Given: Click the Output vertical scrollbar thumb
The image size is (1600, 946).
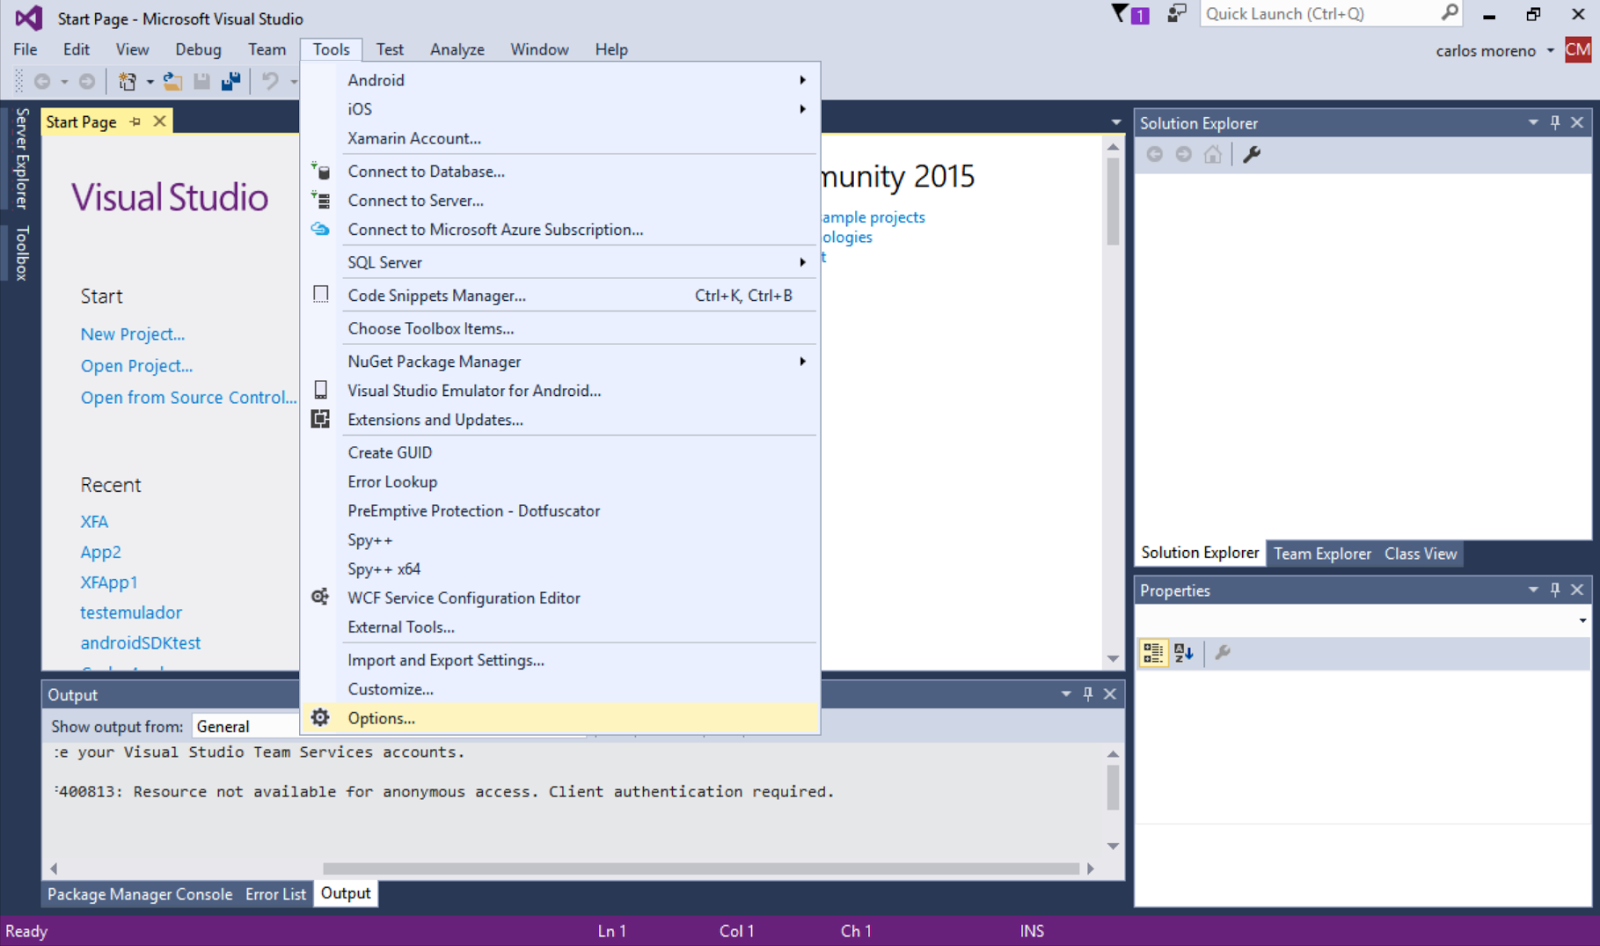Looking at the screenshot, I should [x=1113, y=787].
